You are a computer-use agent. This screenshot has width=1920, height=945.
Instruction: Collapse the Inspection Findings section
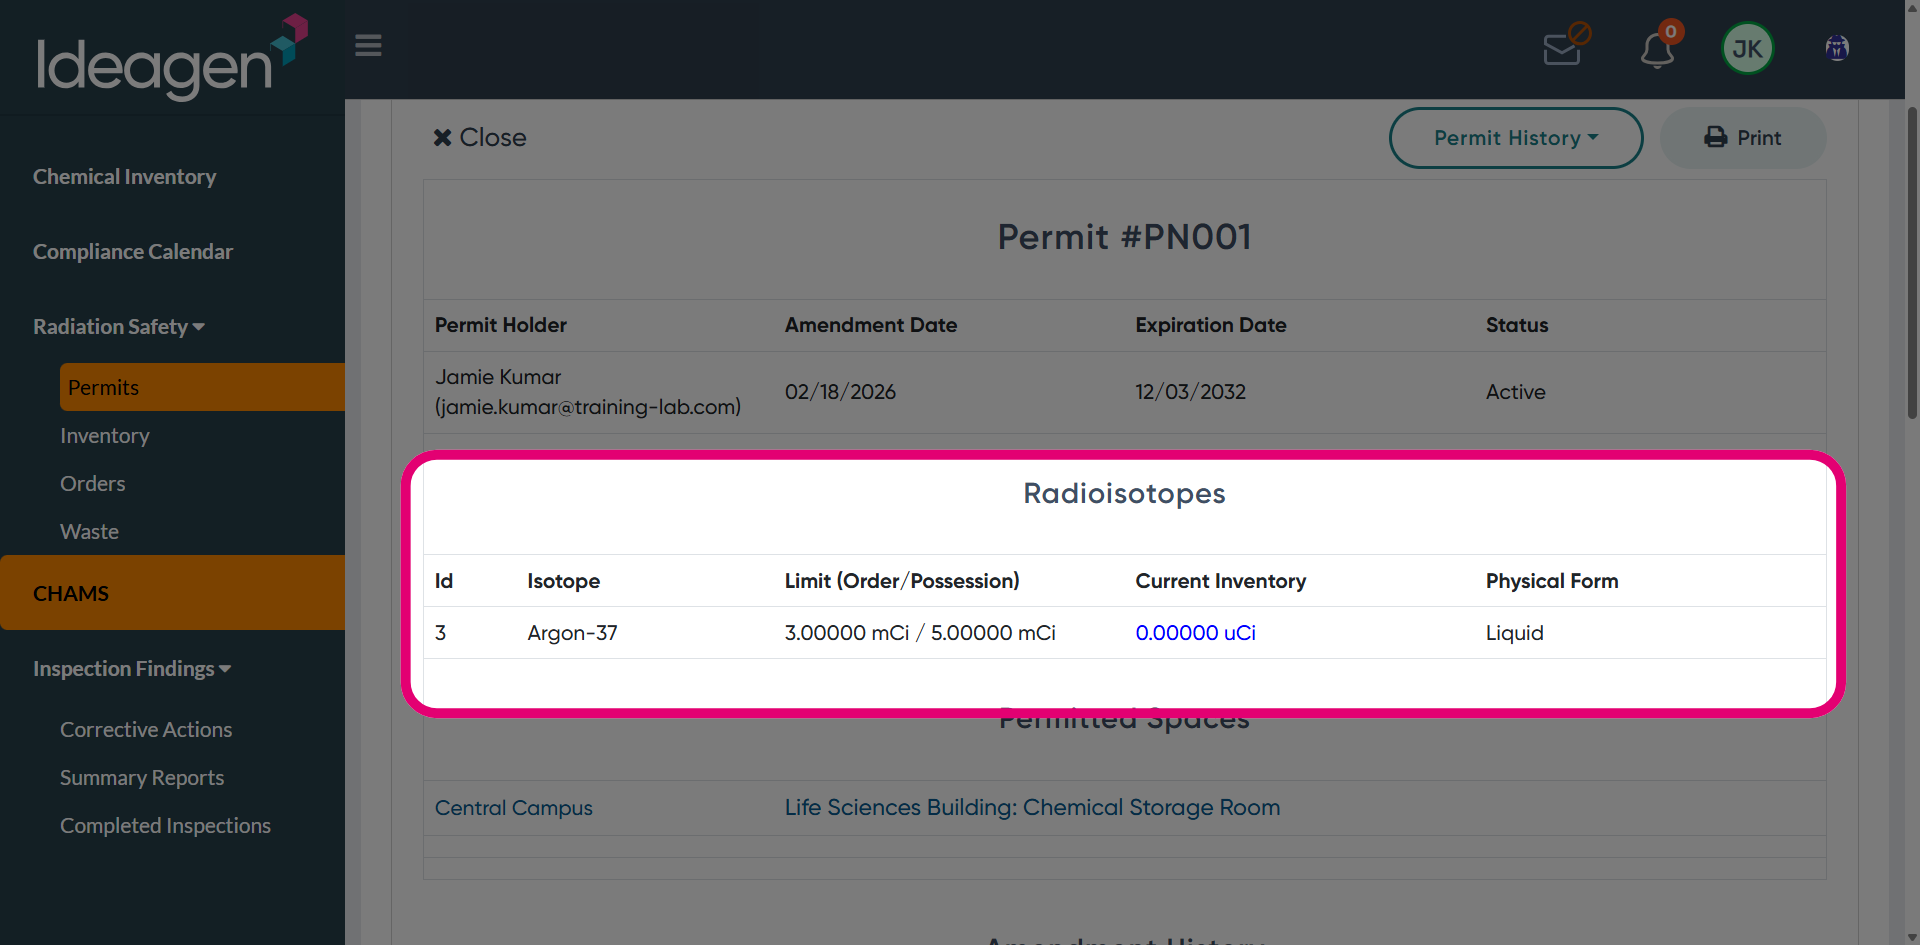[x=132, y=669]
